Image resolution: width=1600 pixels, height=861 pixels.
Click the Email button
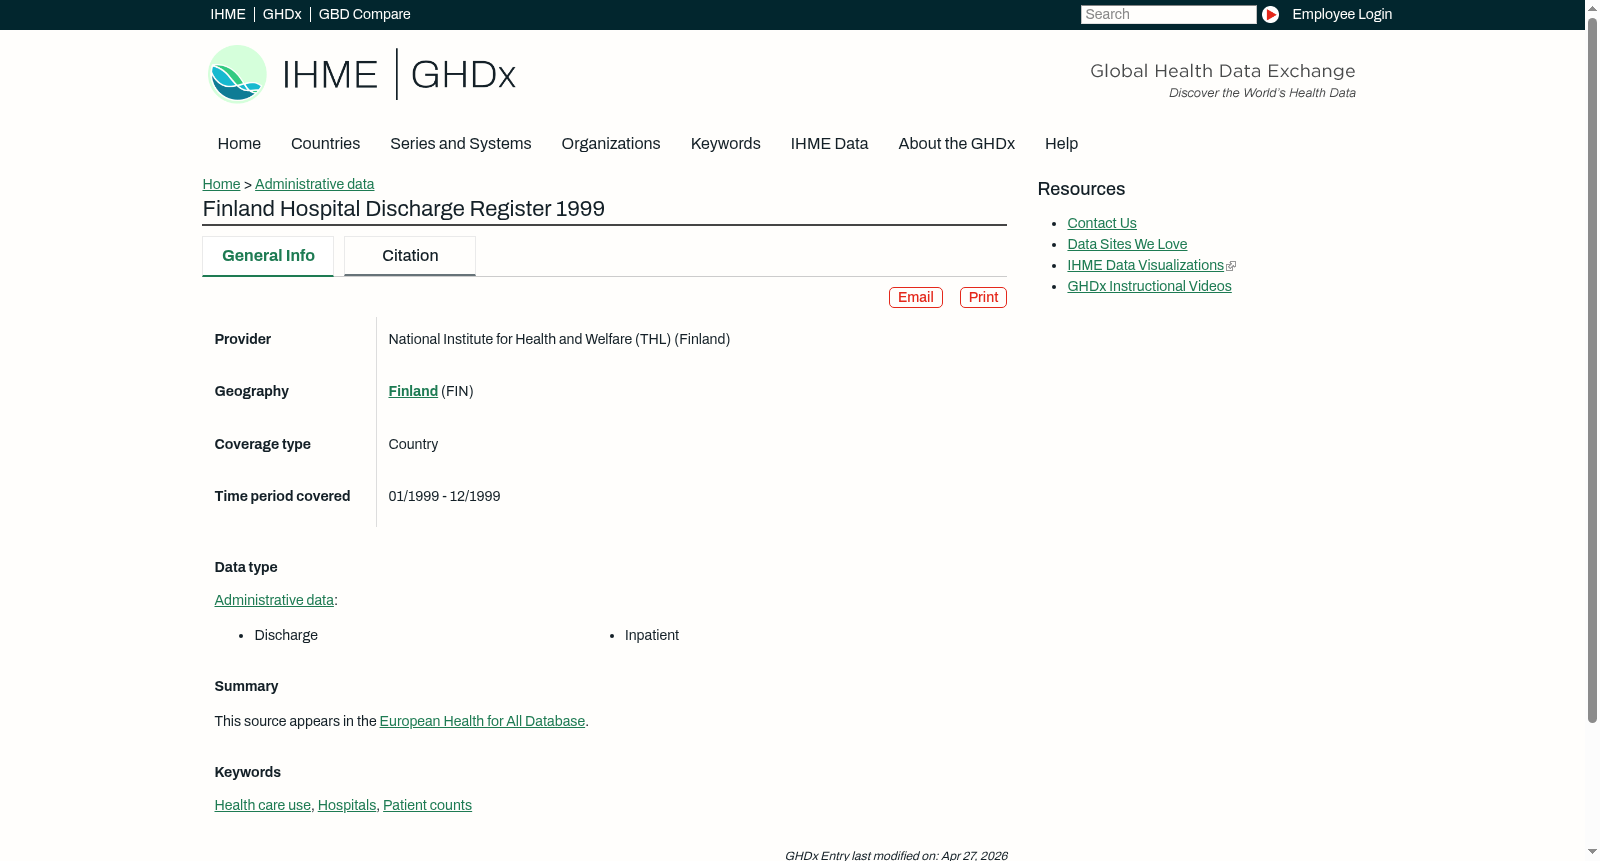[916, 297]
